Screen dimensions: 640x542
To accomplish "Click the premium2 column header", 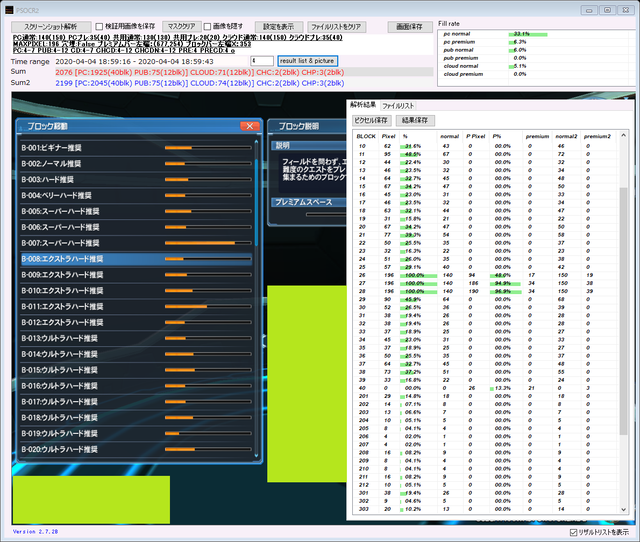I will coord(597,136).
